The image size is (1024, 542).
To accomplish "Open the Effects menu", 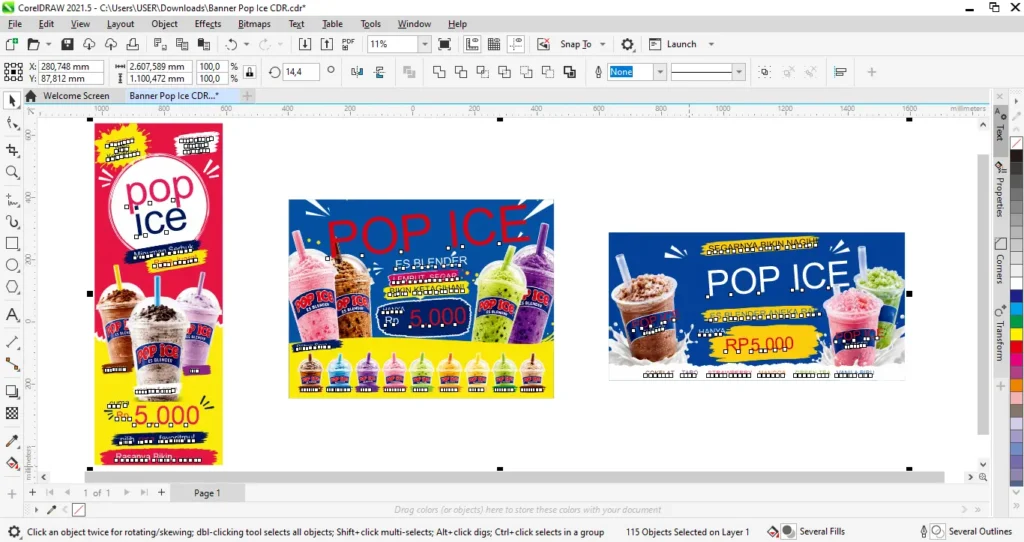I will tap(208, 24).
